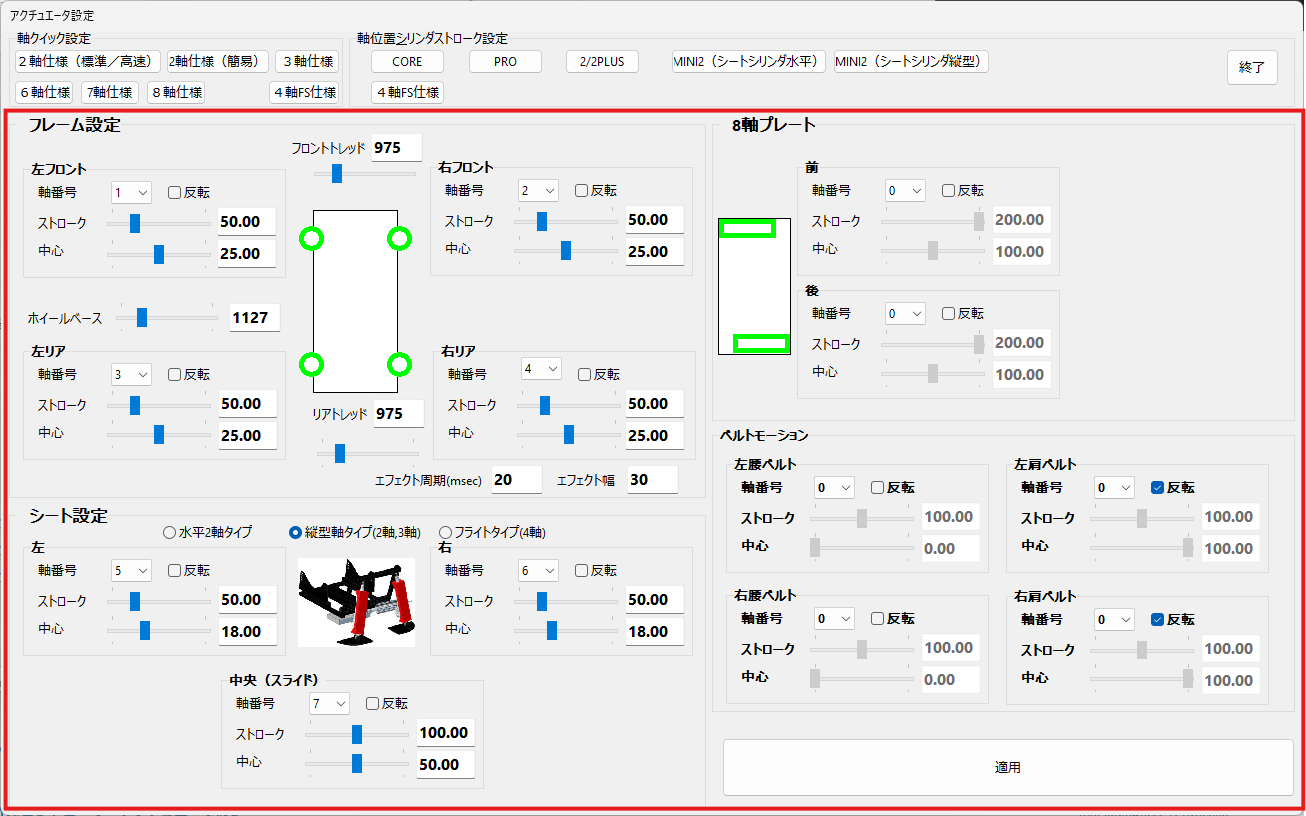The height and width of the screenshot is (816, 1306).
Task: Click the 終了 button
Action: tap(1252, 68)
